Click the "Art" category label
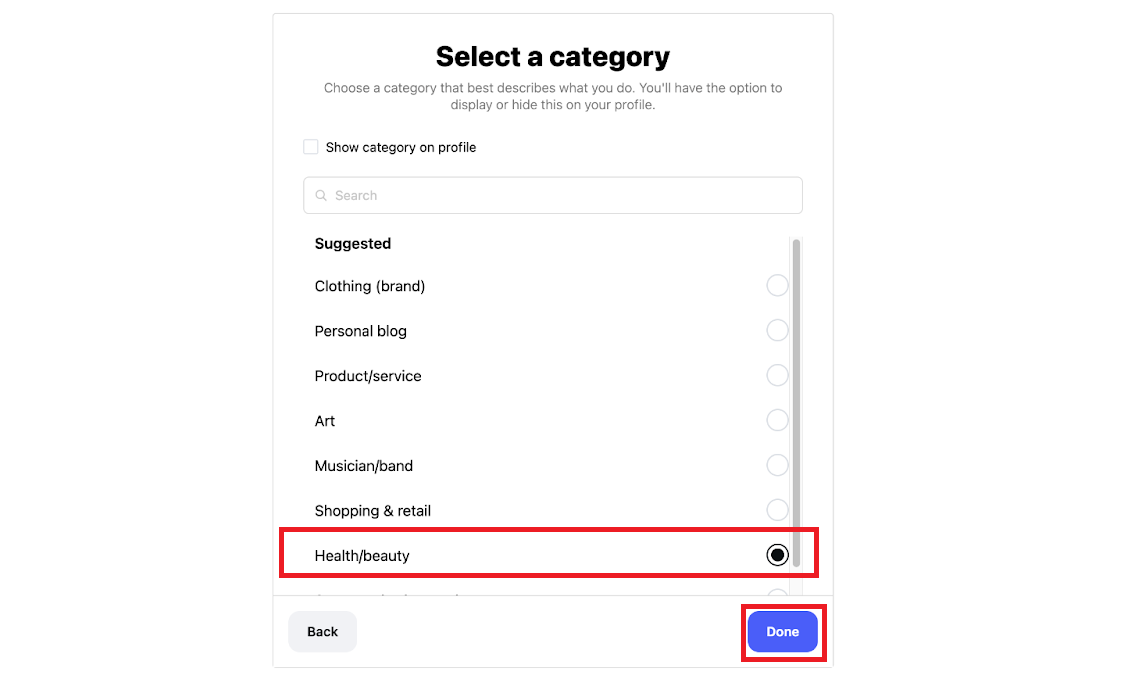1133x692 pixels. pyautogui.click(x=325, y=421)
